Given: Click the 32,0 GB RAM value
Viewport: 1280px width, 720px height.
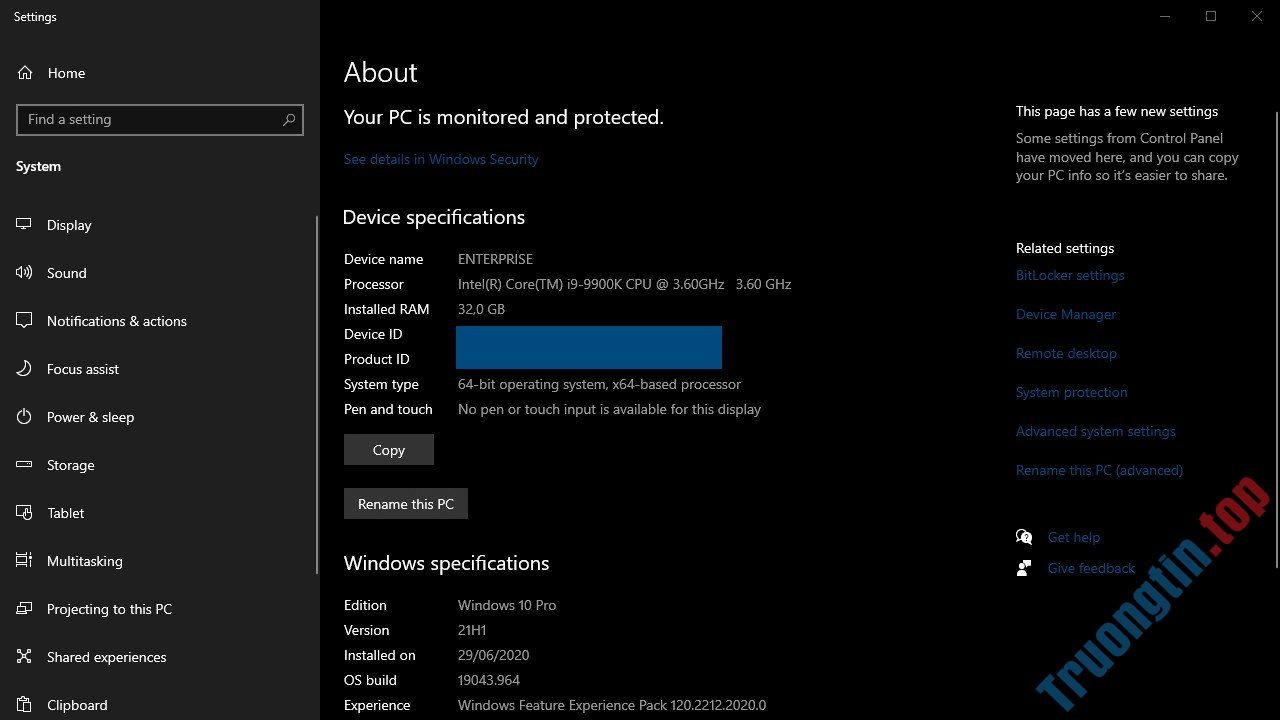Looking at the screenshot, I should (481, 309).
